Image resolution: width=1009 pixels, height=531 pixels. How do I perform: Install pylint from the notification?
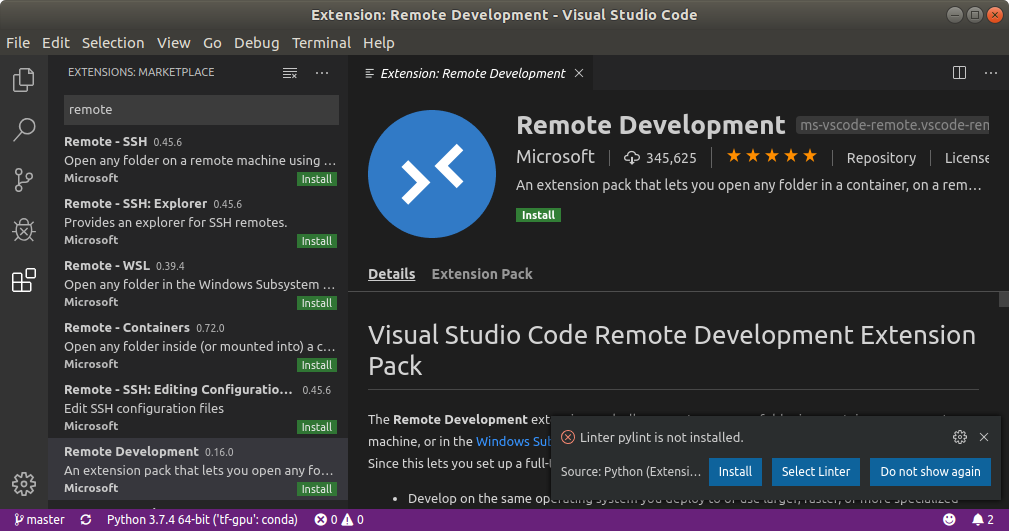tap(736, 472)
